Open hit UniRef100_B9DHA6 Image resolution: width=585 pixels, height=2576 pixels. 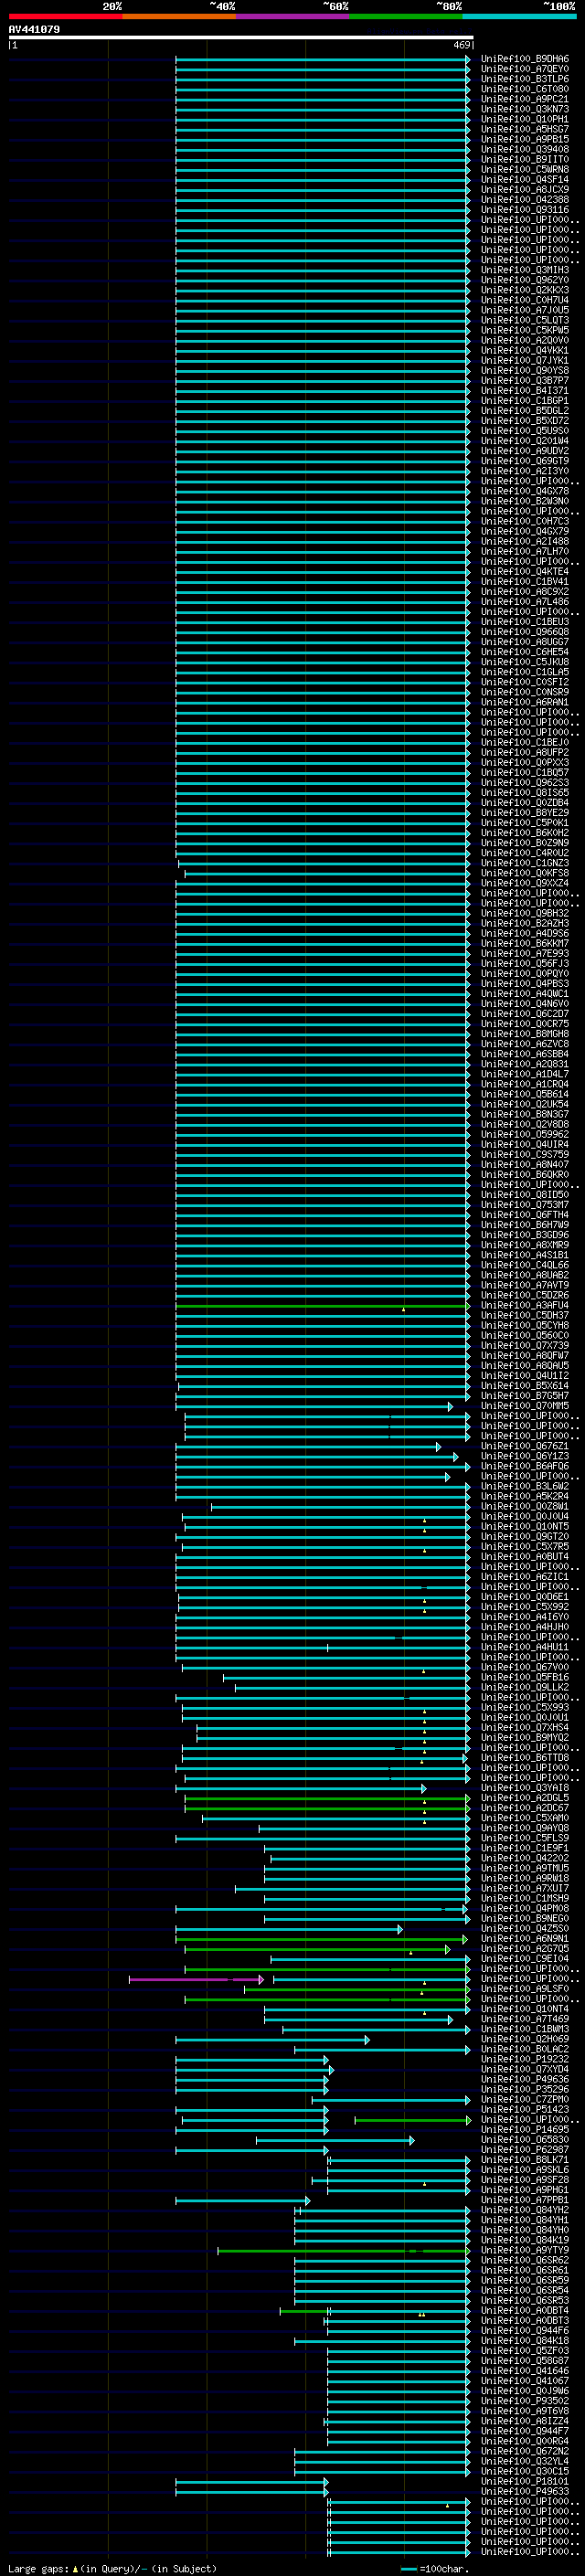[525, 59]
